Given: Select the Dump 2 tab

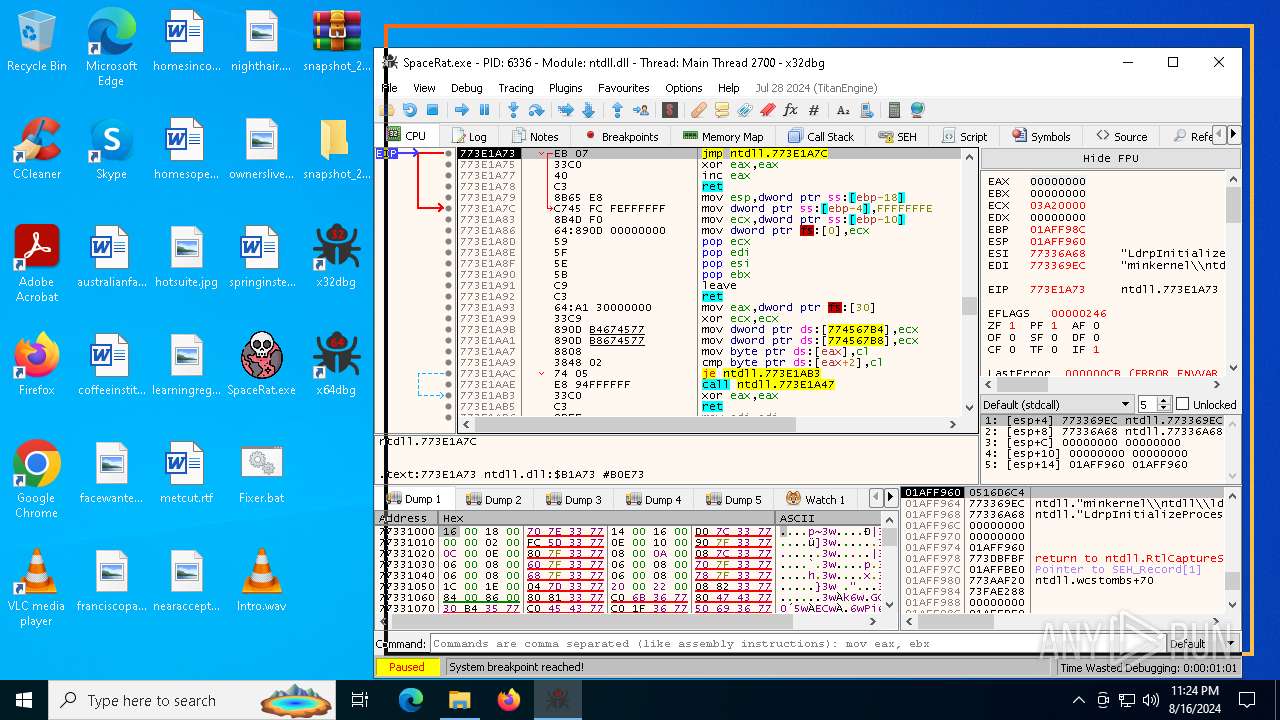Looking at the screenshot, I should click(x=493, y=499).
